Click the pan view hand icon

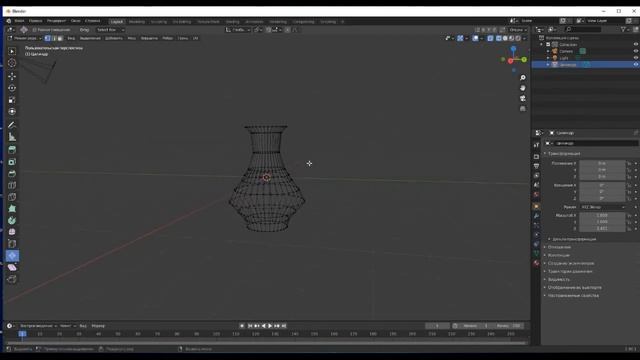522,88
